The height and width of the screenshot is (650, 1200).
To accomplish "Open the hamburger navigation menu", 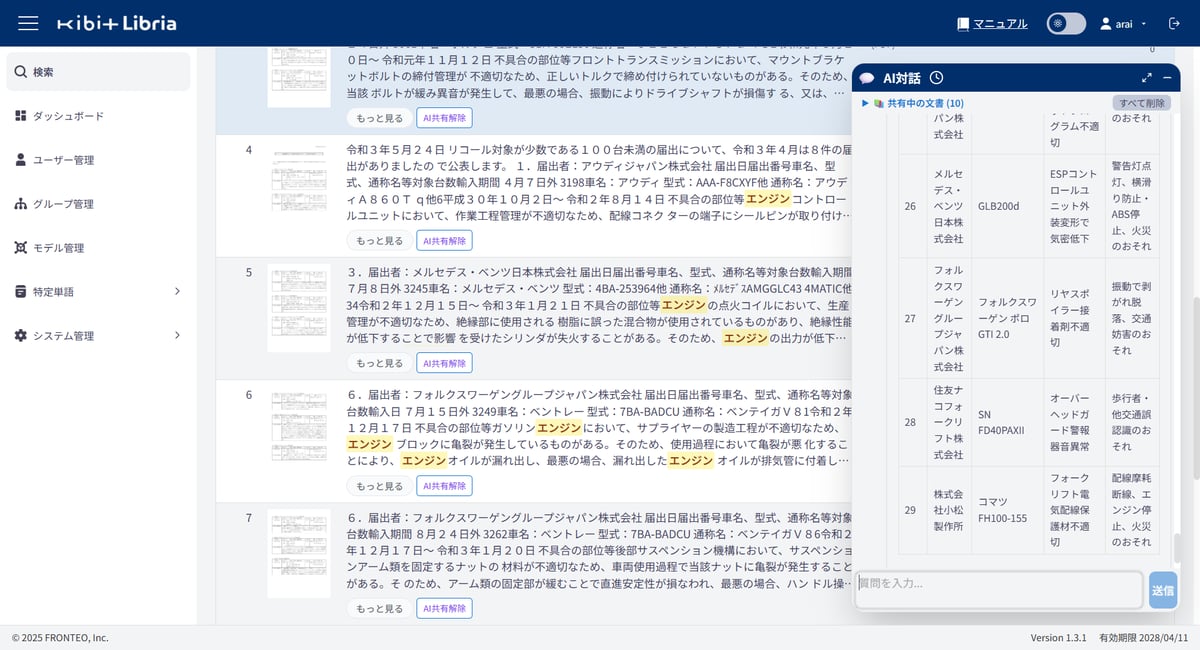I will [28, 23].
